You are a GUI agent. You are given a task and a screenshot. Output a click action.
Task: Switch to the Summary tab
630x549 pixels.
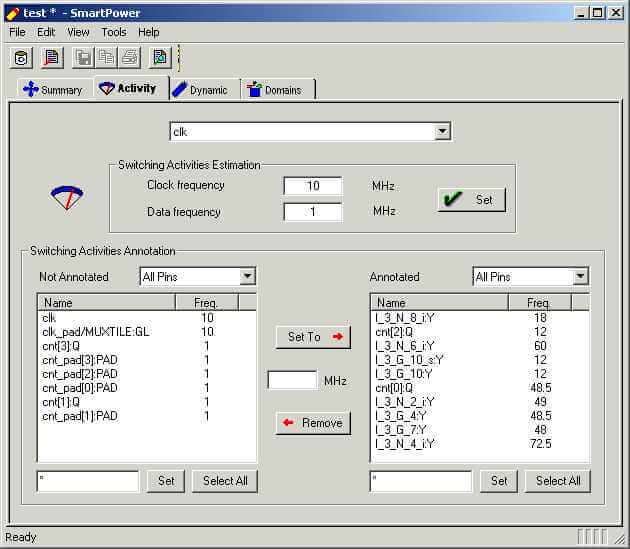(x=53, y=90)
